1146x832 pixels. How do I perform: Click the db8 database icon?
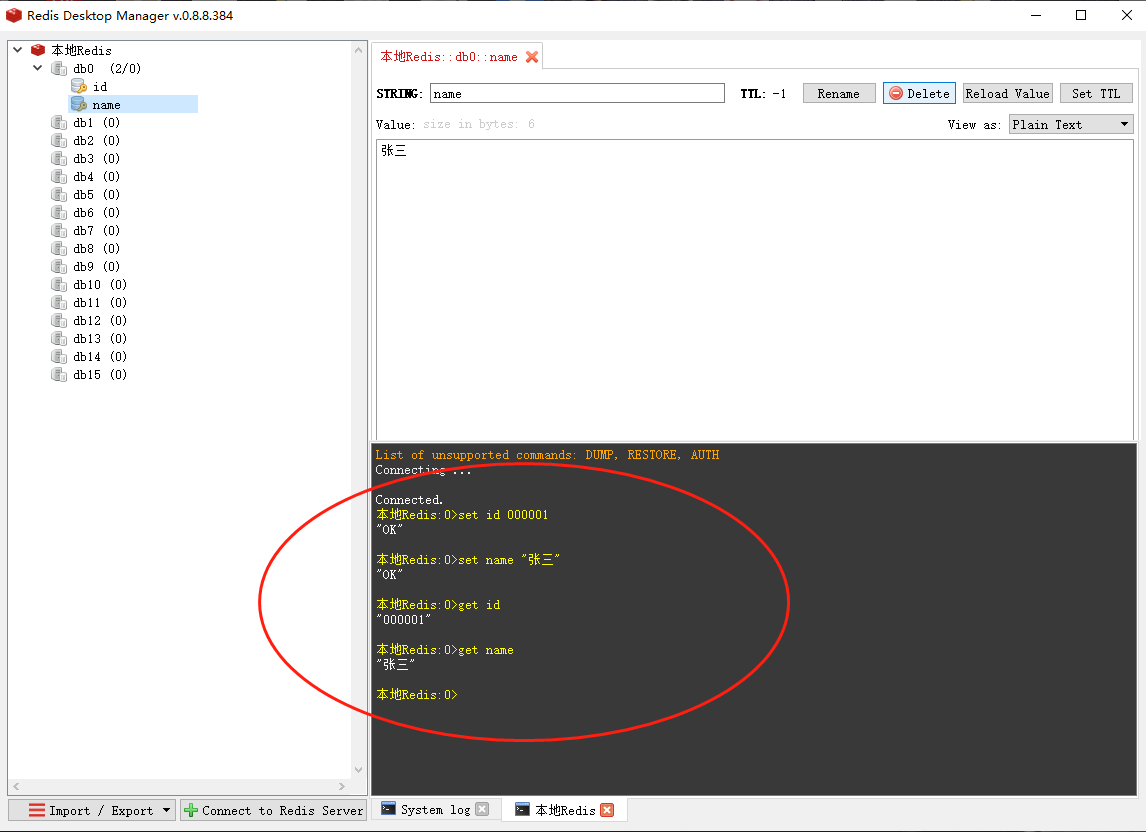pyautogui.click(x=59, y=249)
